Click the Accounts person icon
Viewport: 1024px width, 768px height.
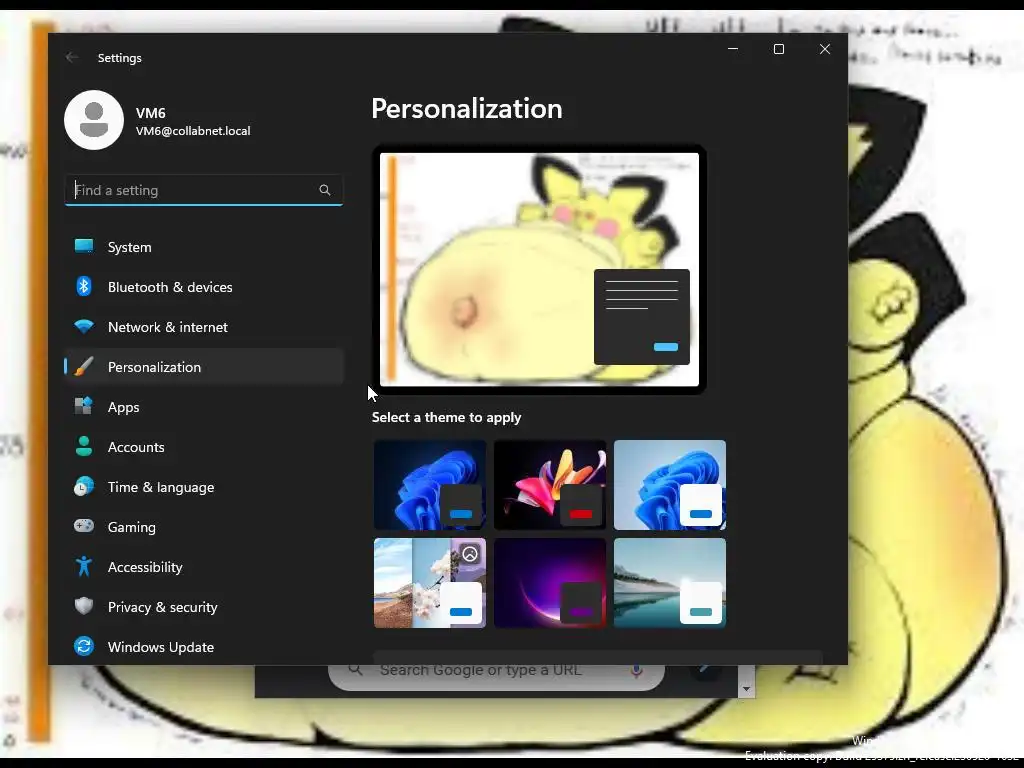pos(84,446)
